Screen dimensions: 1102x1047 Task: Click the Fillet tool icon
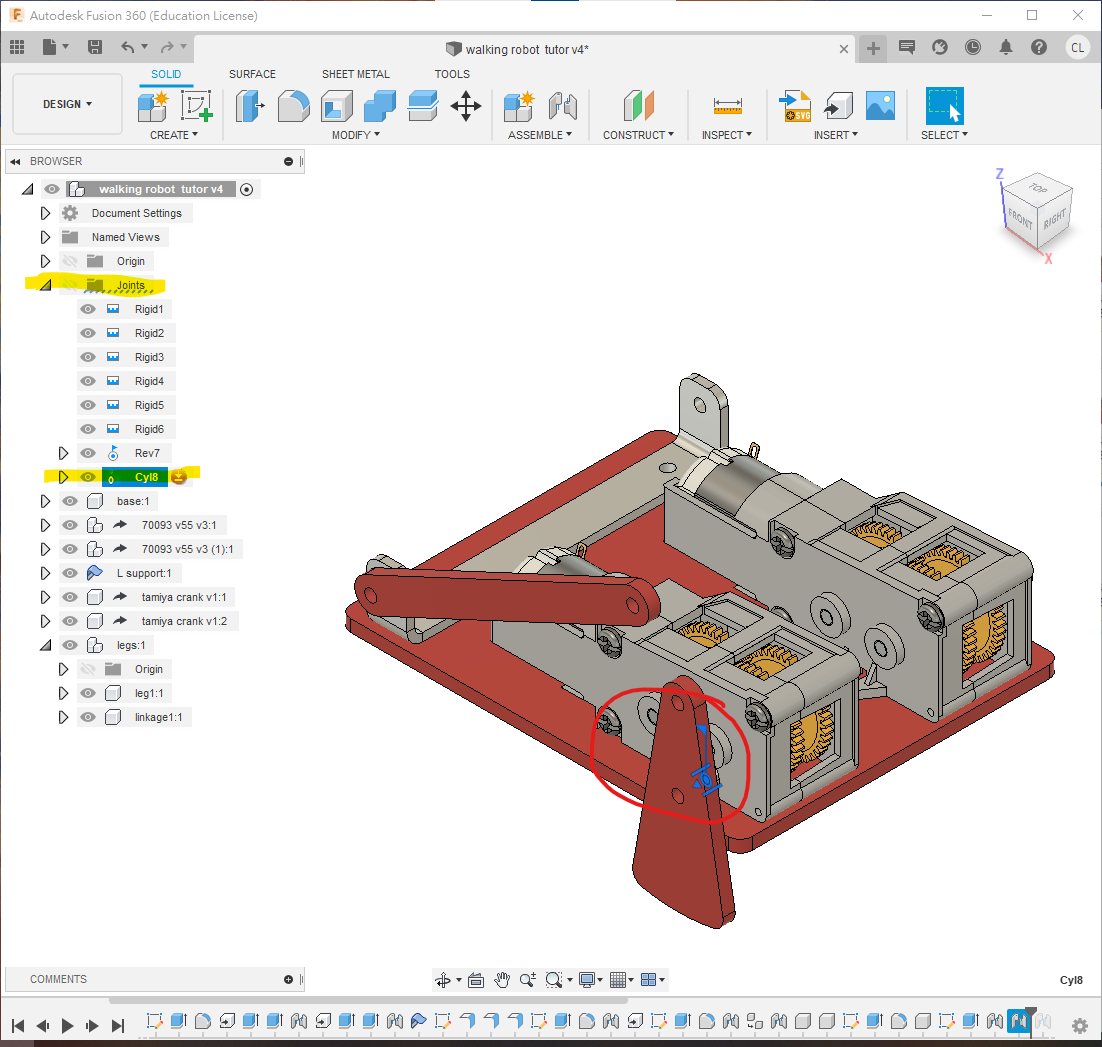point(293,105)
